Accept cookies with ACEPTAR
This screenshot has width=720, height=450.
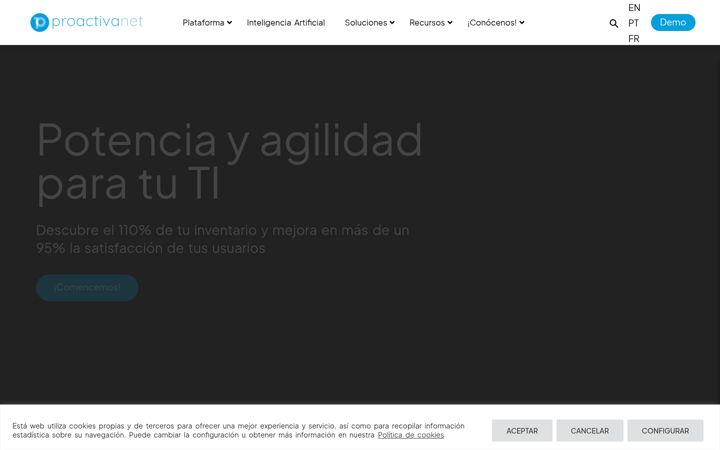point(522,431)
